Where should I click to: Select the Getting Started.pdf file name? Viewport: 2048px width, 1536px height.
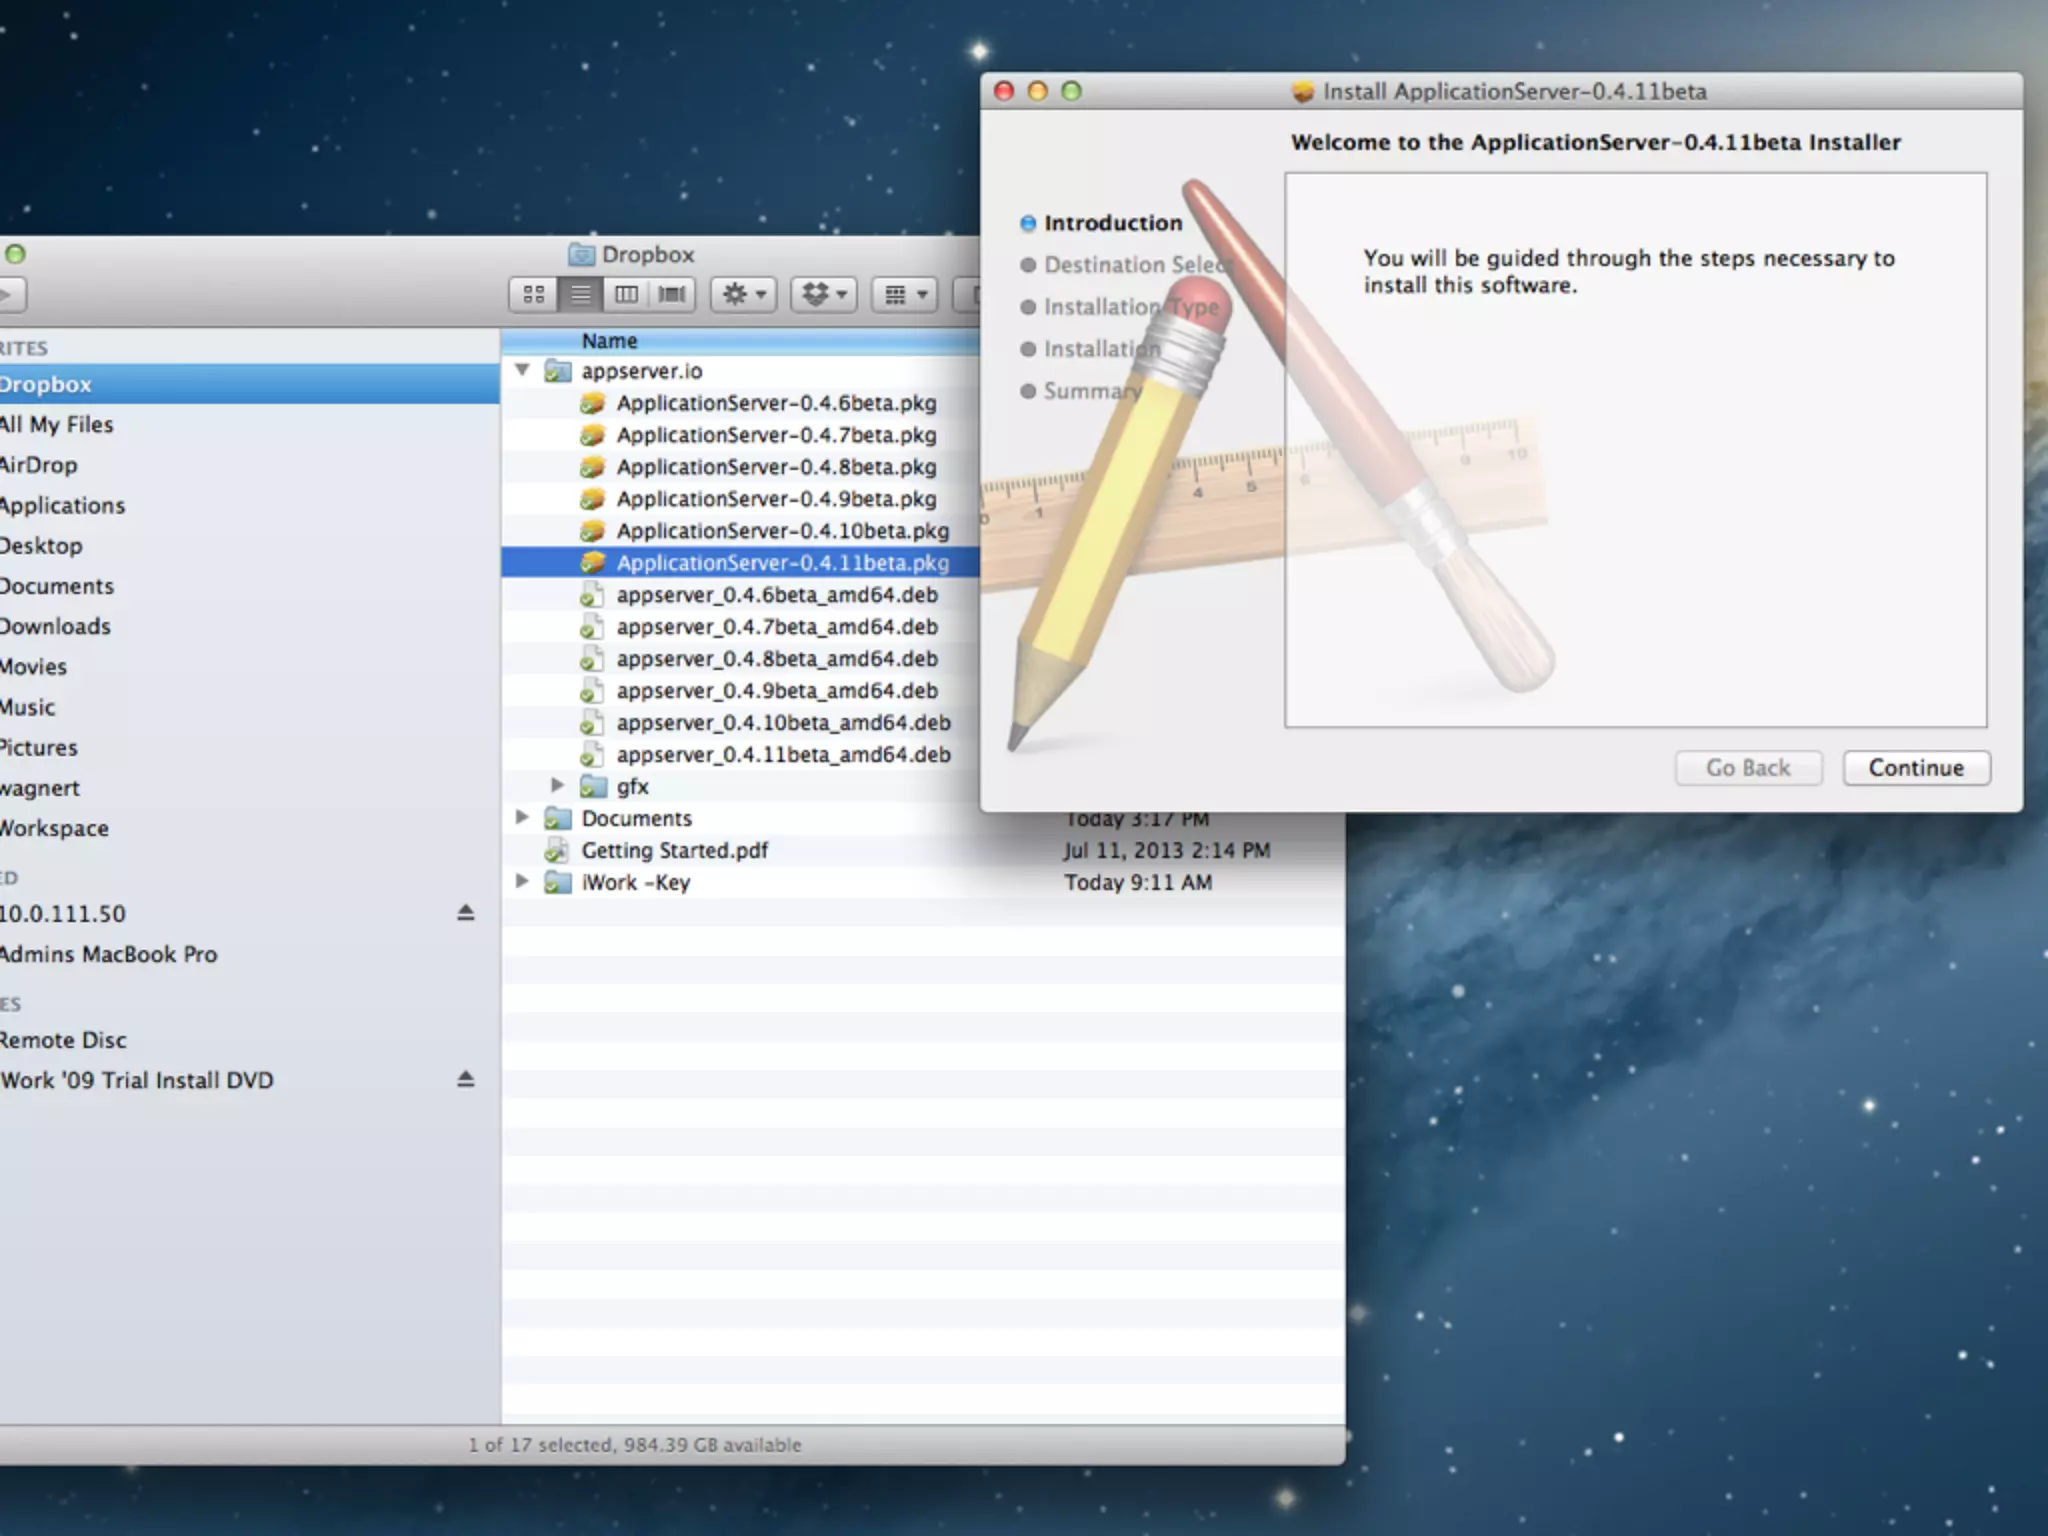coord(675,851)
